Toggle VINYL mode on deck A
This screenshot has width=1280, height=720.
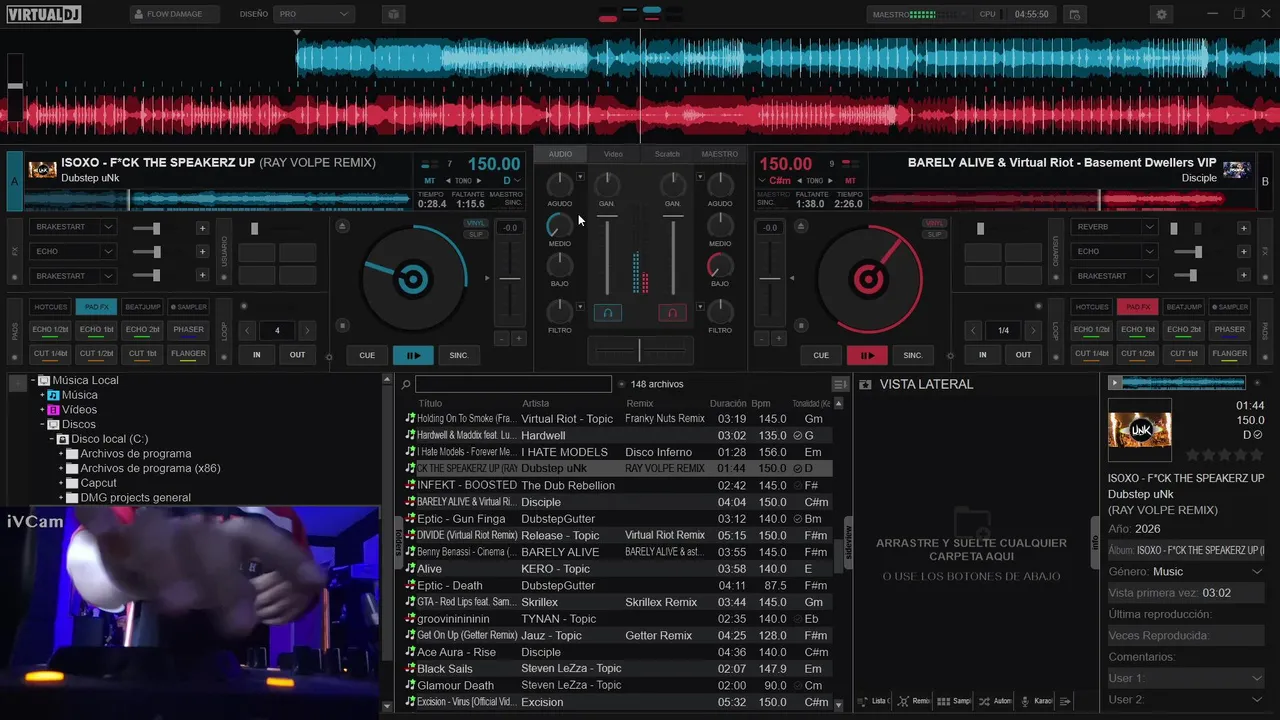pos(476,223)
